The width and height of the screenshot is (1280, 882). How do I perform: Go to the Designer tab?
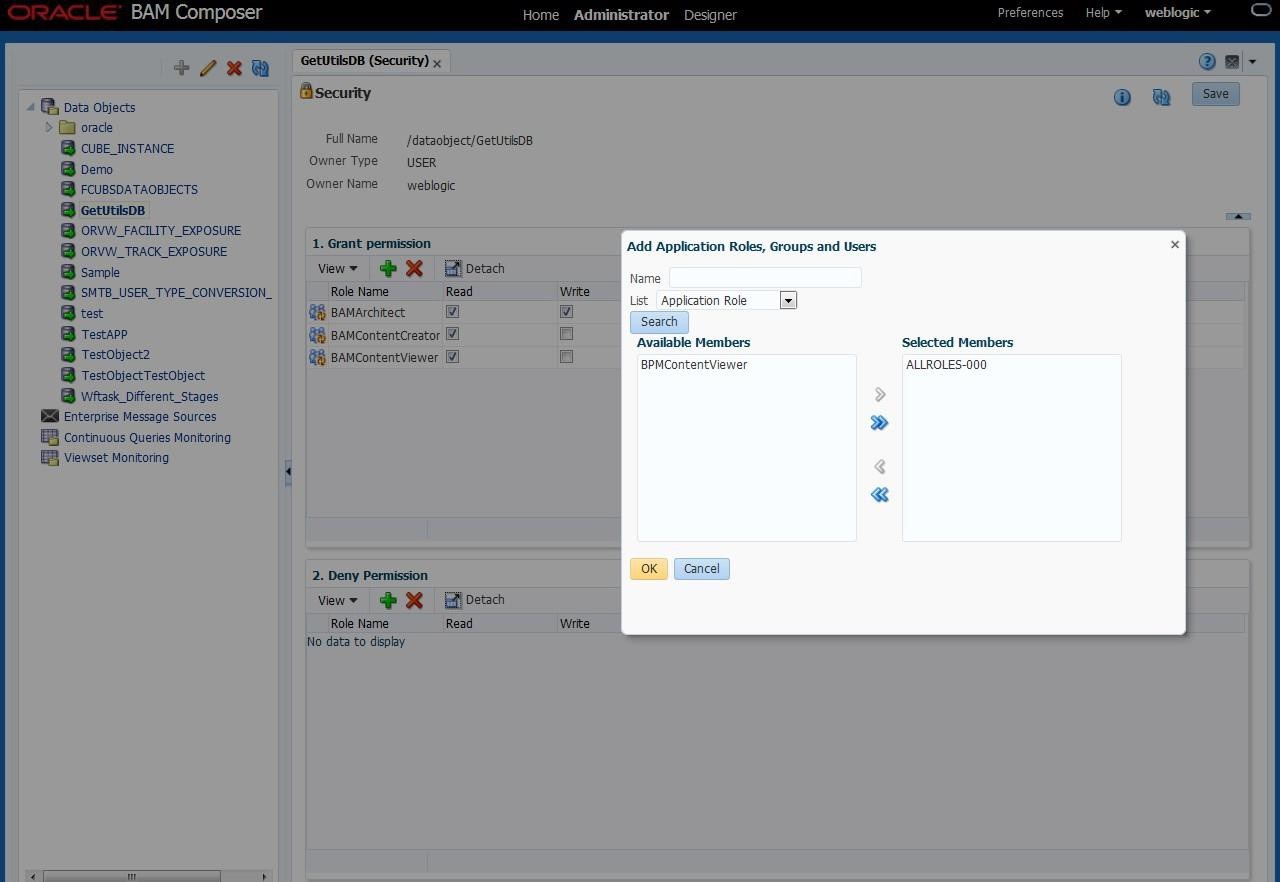[x=710, y=15]
